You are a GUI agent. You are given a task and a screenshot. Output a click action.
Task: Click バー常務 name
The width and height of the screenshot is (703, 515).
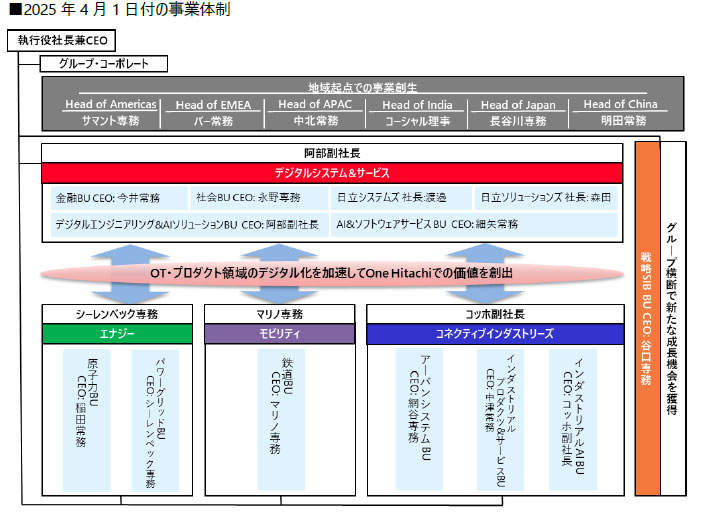click(213, 121)
